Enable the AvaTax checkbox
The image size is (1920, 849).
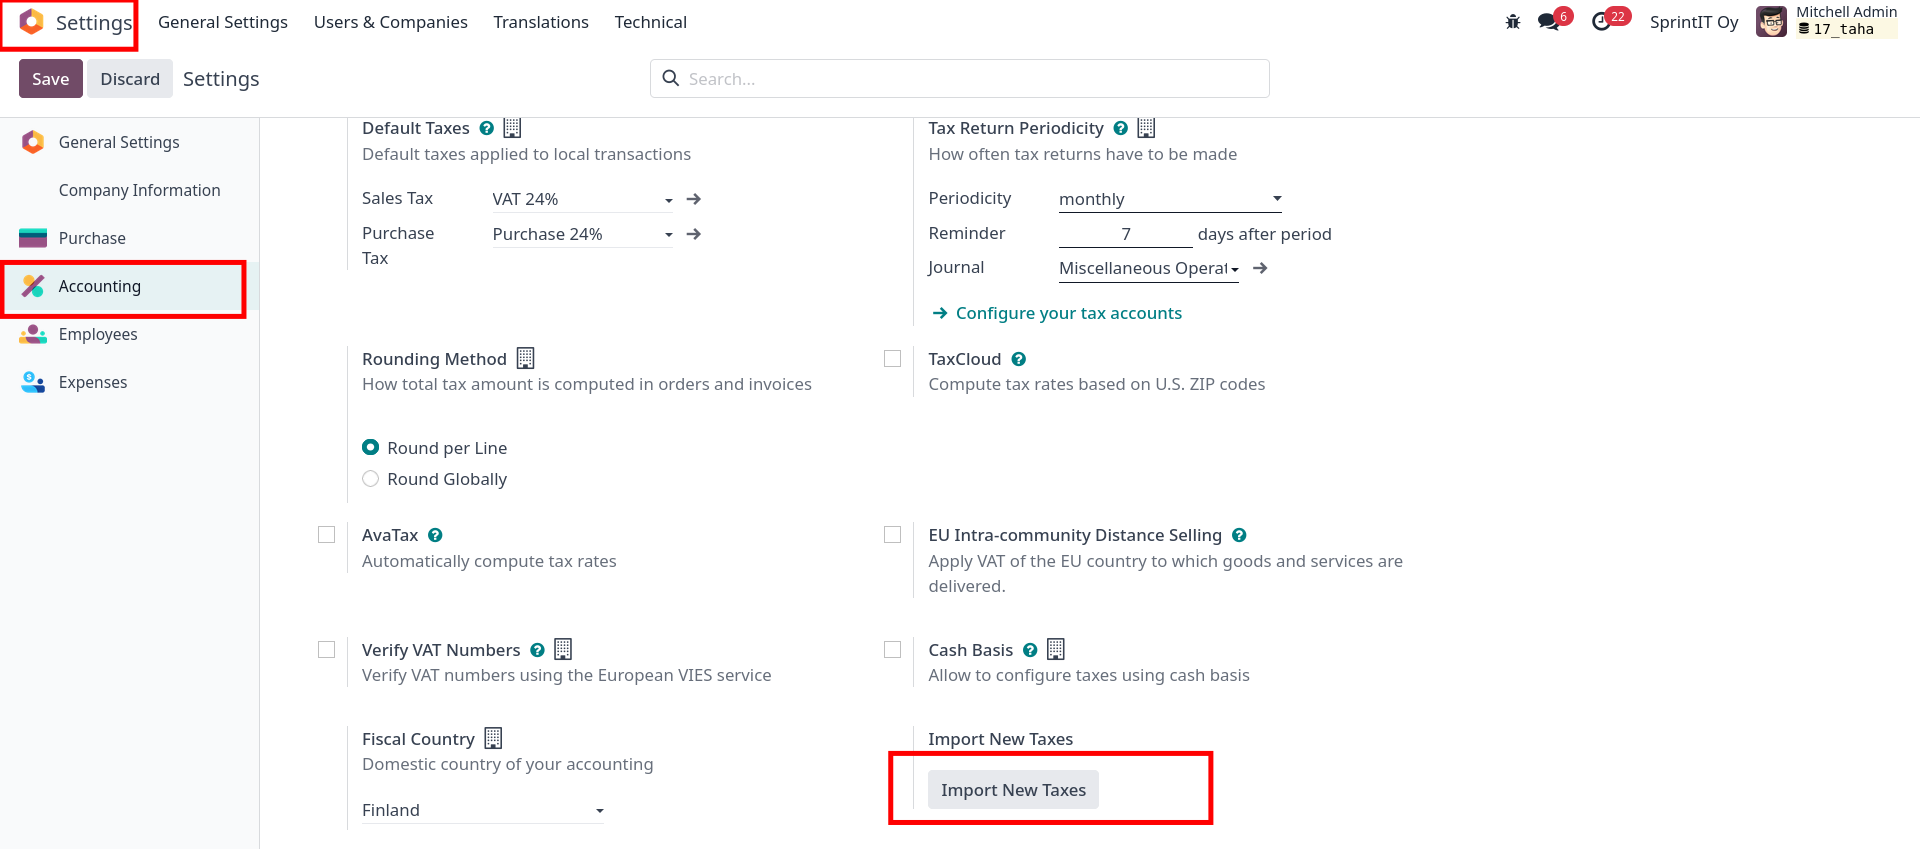327,535
